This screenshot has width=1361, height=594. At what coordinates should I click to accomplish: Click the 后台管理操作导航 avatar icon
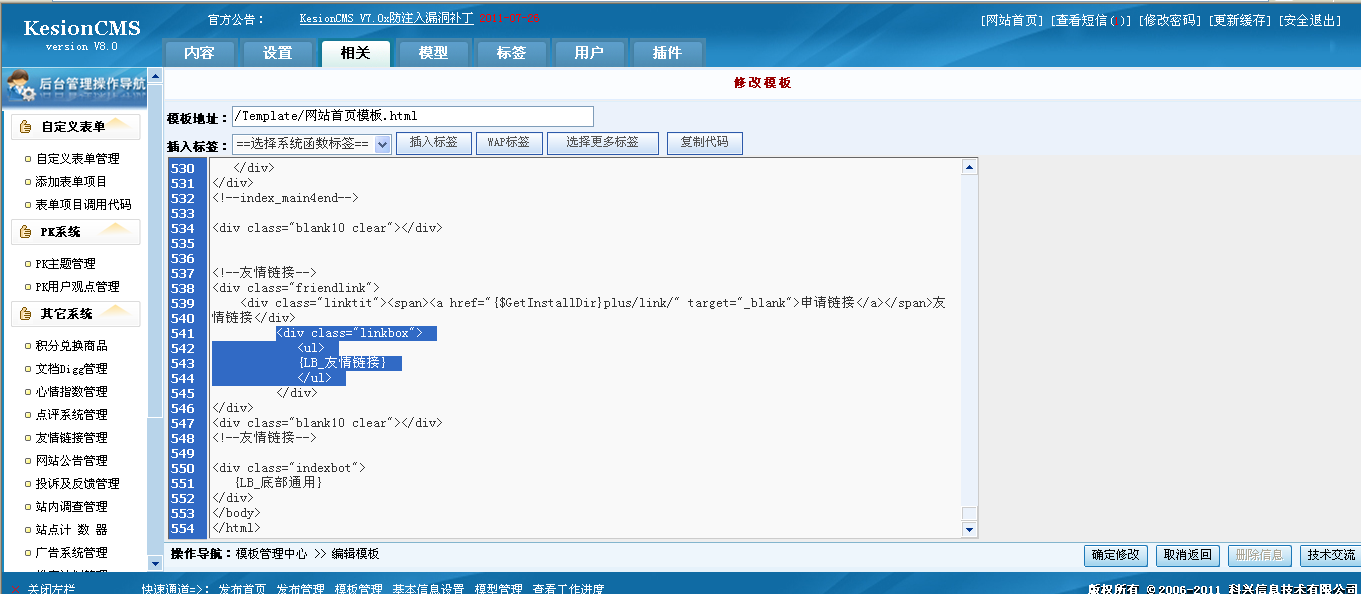point(20,87)
